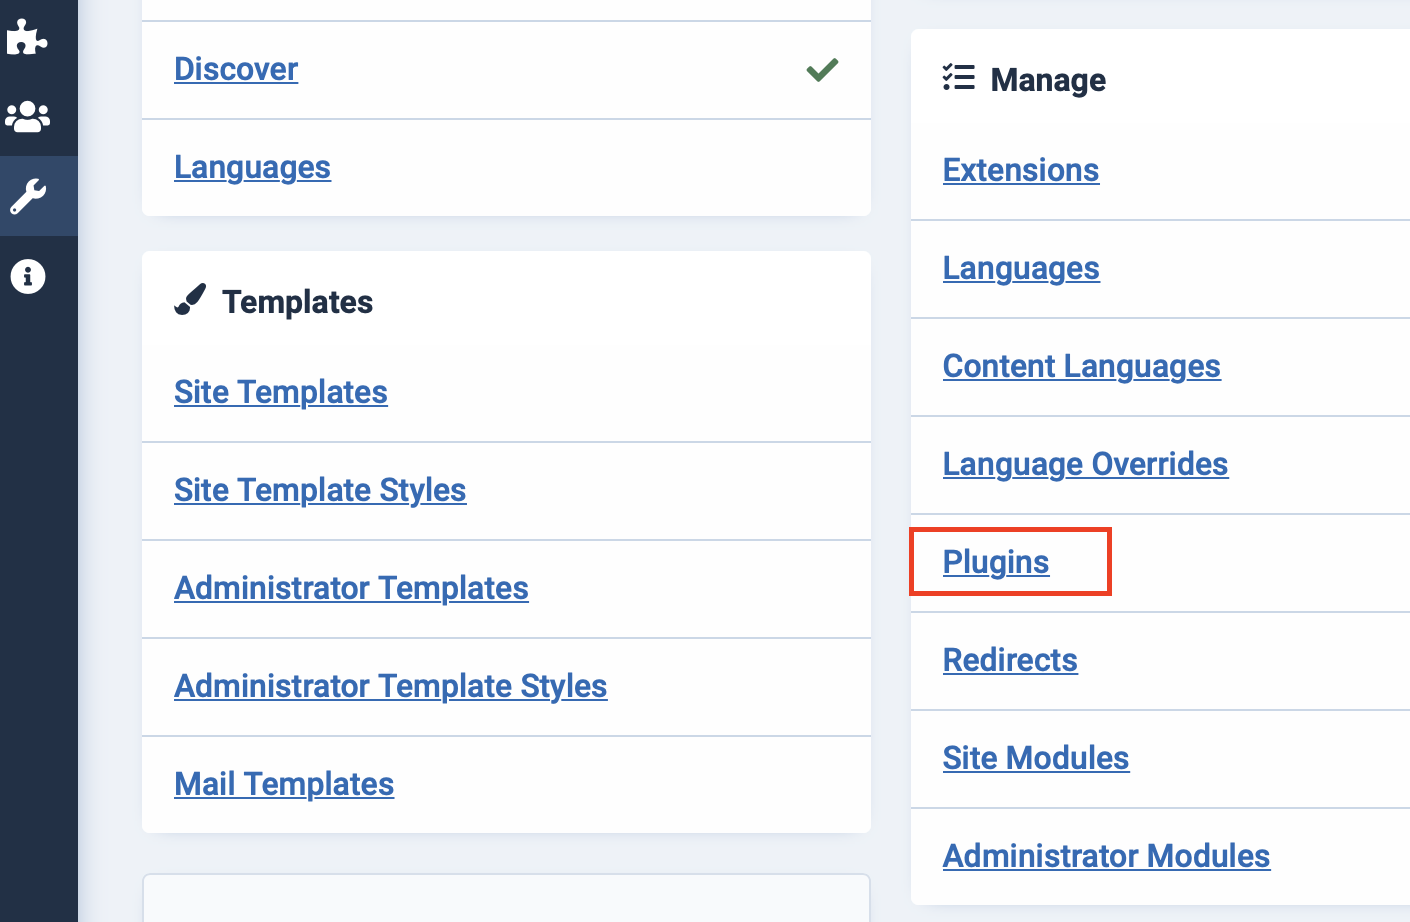Click the checklist icon beside Manage heading
The width and height of the screenshot is (1410, 922).
958,78
